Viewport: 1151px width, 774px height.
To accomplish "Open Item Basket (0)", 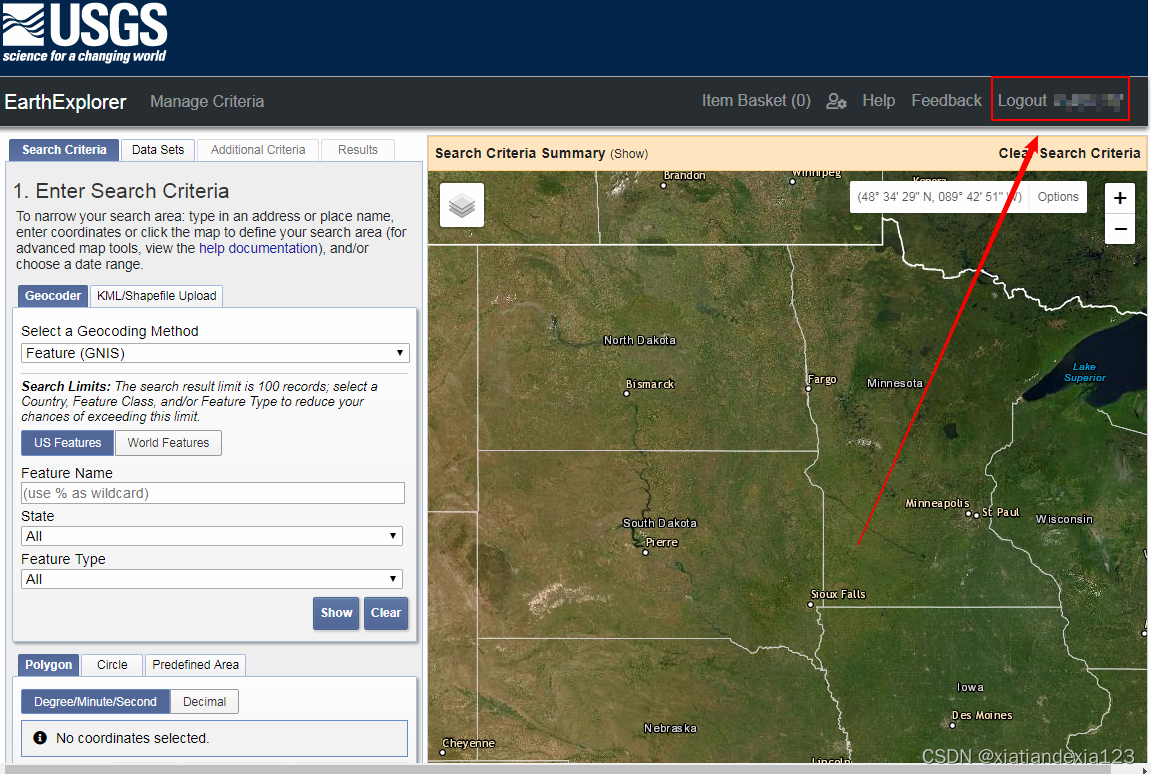I will coord(756,101).
